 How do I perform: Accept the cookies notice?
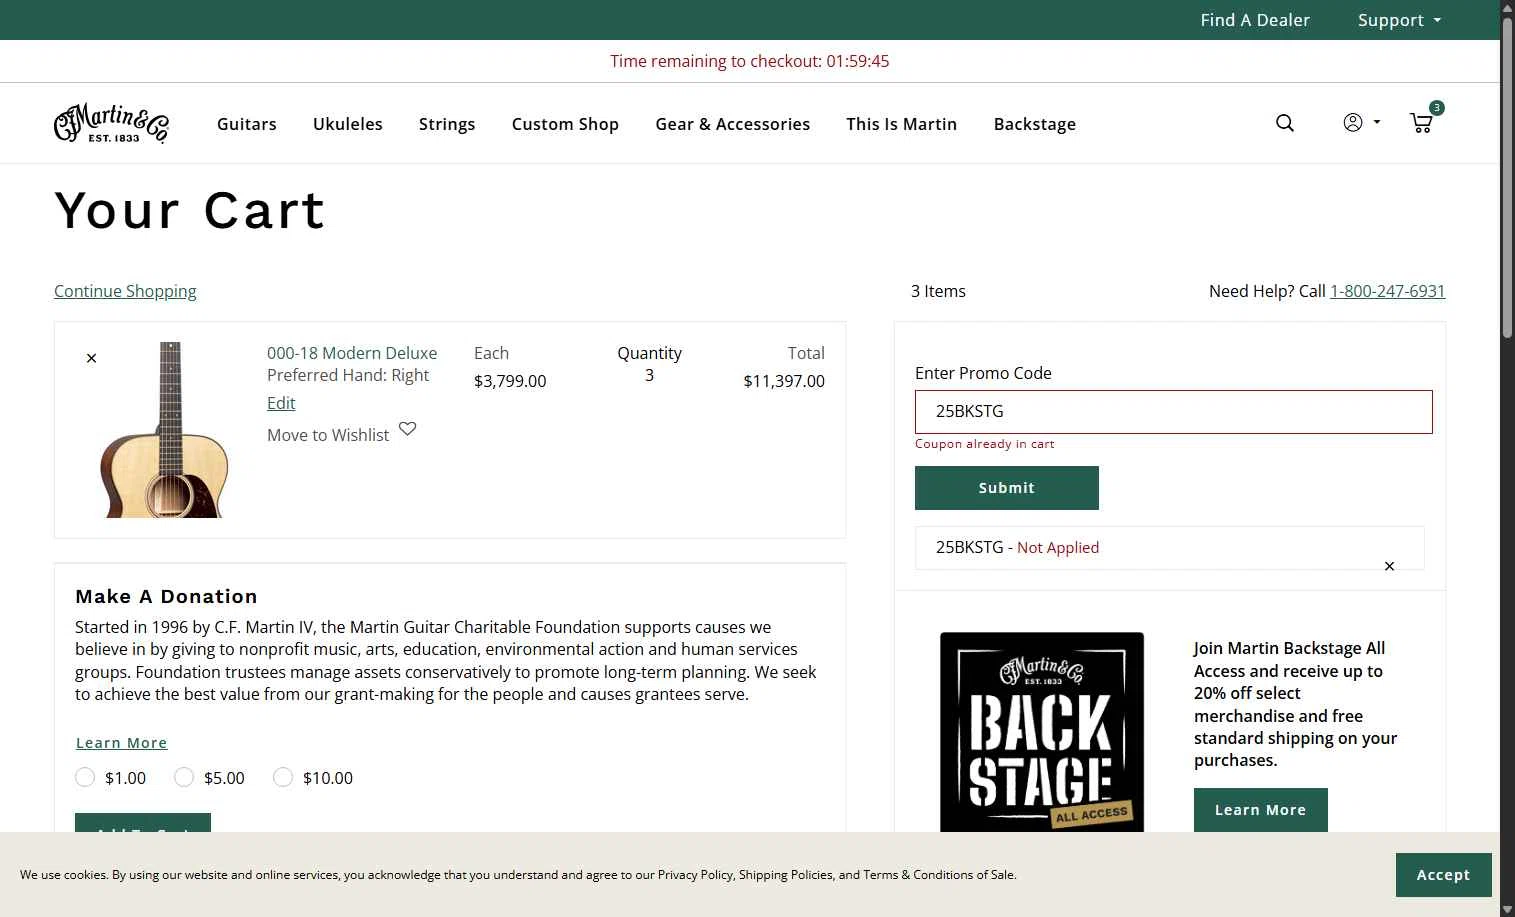pos(1444,875)
